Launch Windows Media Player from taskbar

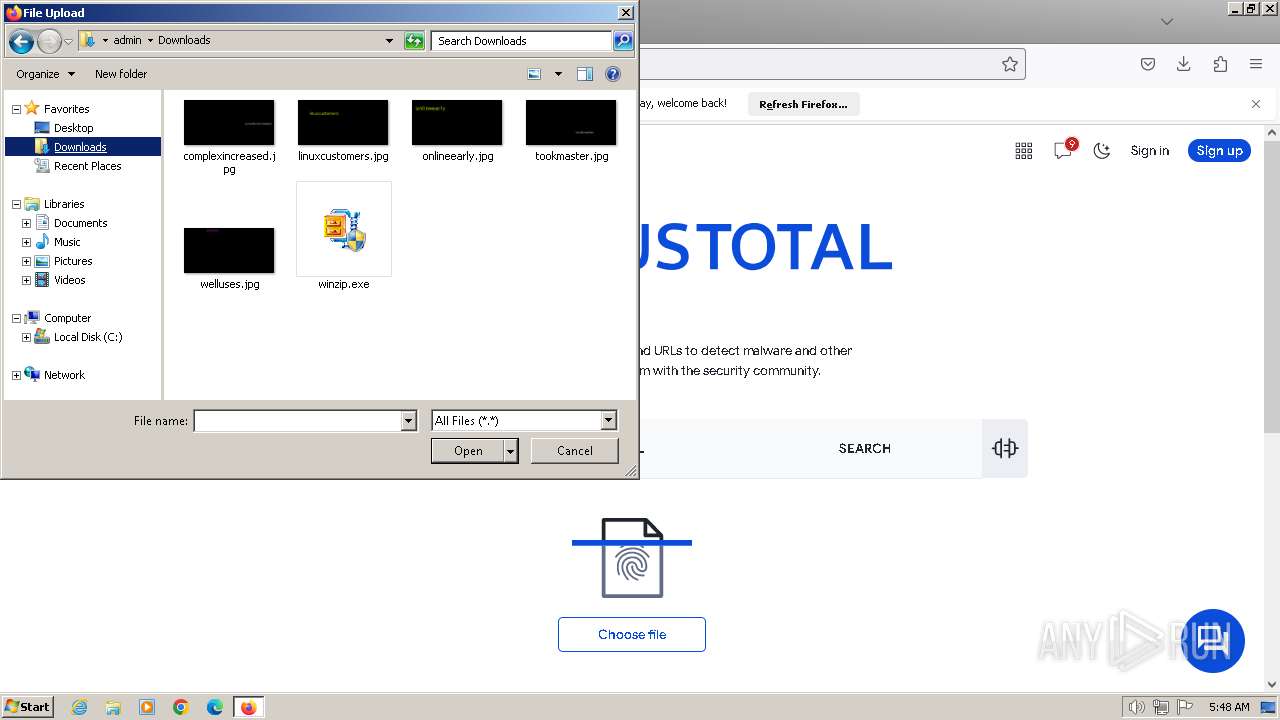point(147,707)
